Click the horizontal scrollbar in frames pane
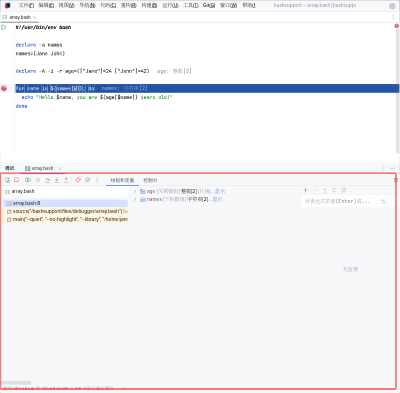The height and width of the screenshot is (393, 400). coord(16,383)
